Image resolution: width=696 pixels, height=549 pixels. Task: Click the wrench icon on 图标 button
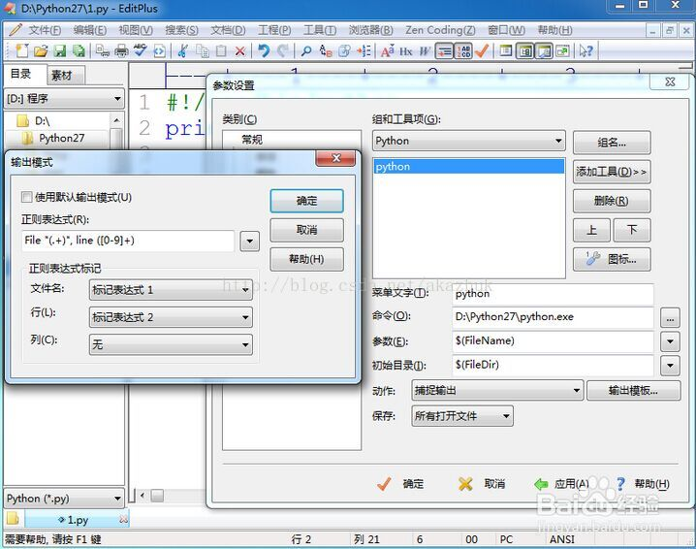(592, 258)
